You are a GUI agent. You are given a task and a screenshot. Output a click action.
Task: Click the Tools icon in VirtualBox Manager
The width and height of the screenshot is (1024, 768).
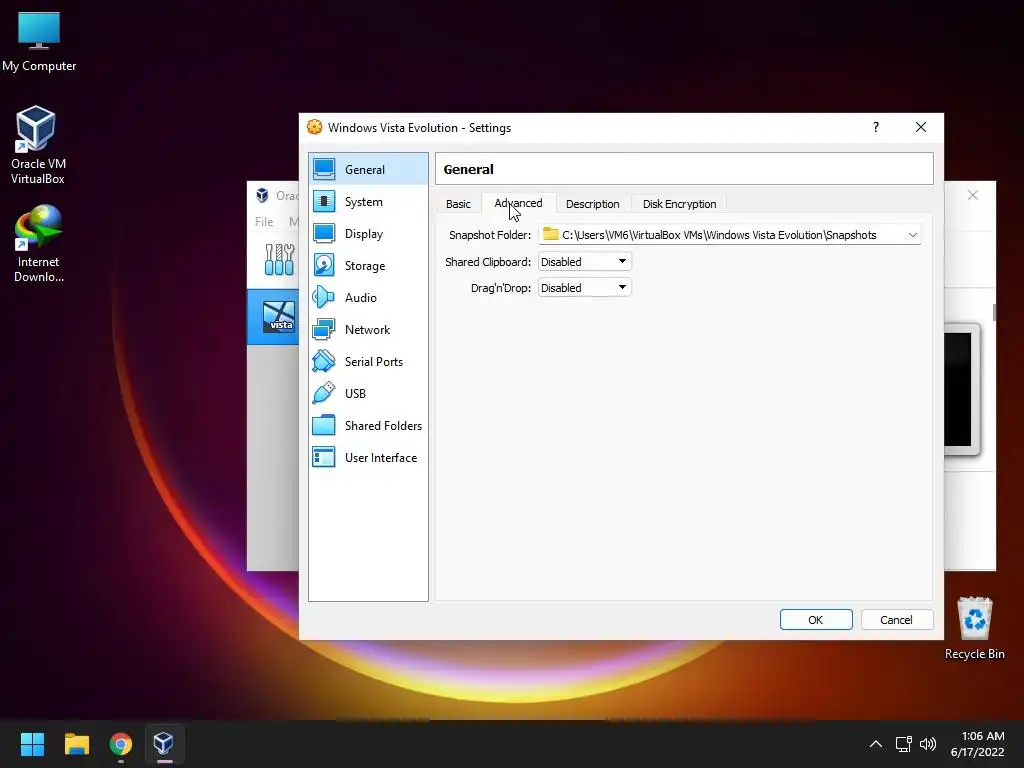click(280, 259)
